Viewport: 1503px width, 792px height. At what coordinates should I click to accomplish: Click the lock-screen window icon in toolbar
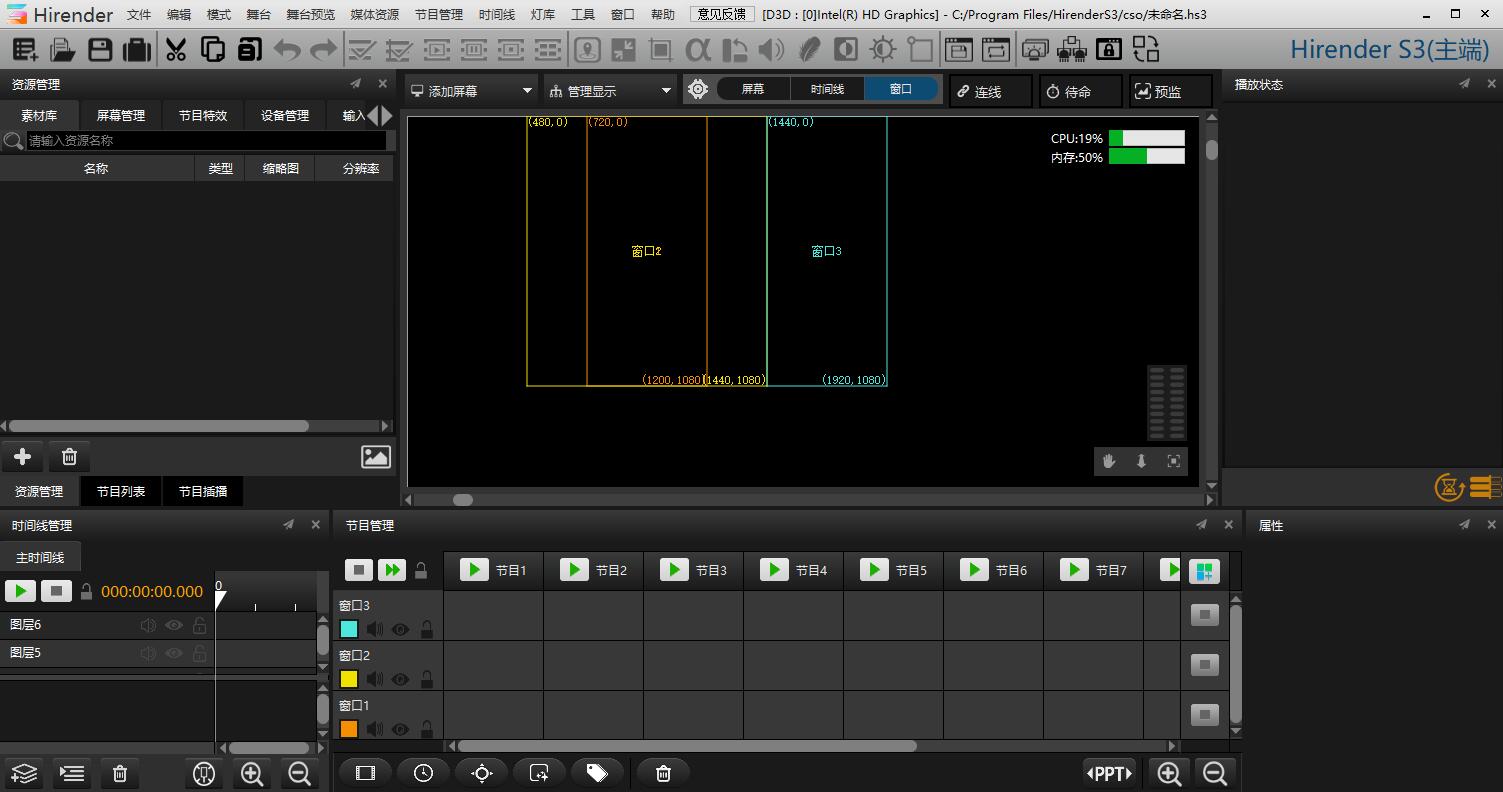click(1109, 49)
